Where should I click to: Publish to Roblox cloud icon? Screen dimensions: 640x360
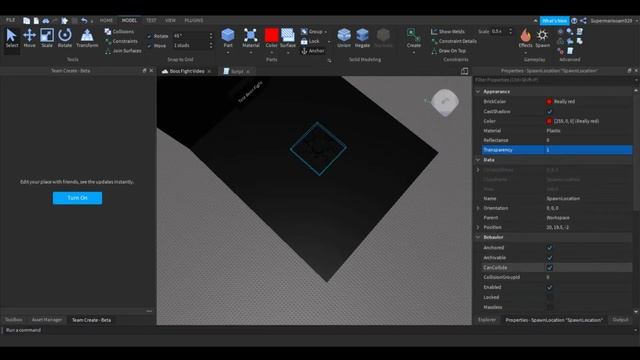point(46,20)
